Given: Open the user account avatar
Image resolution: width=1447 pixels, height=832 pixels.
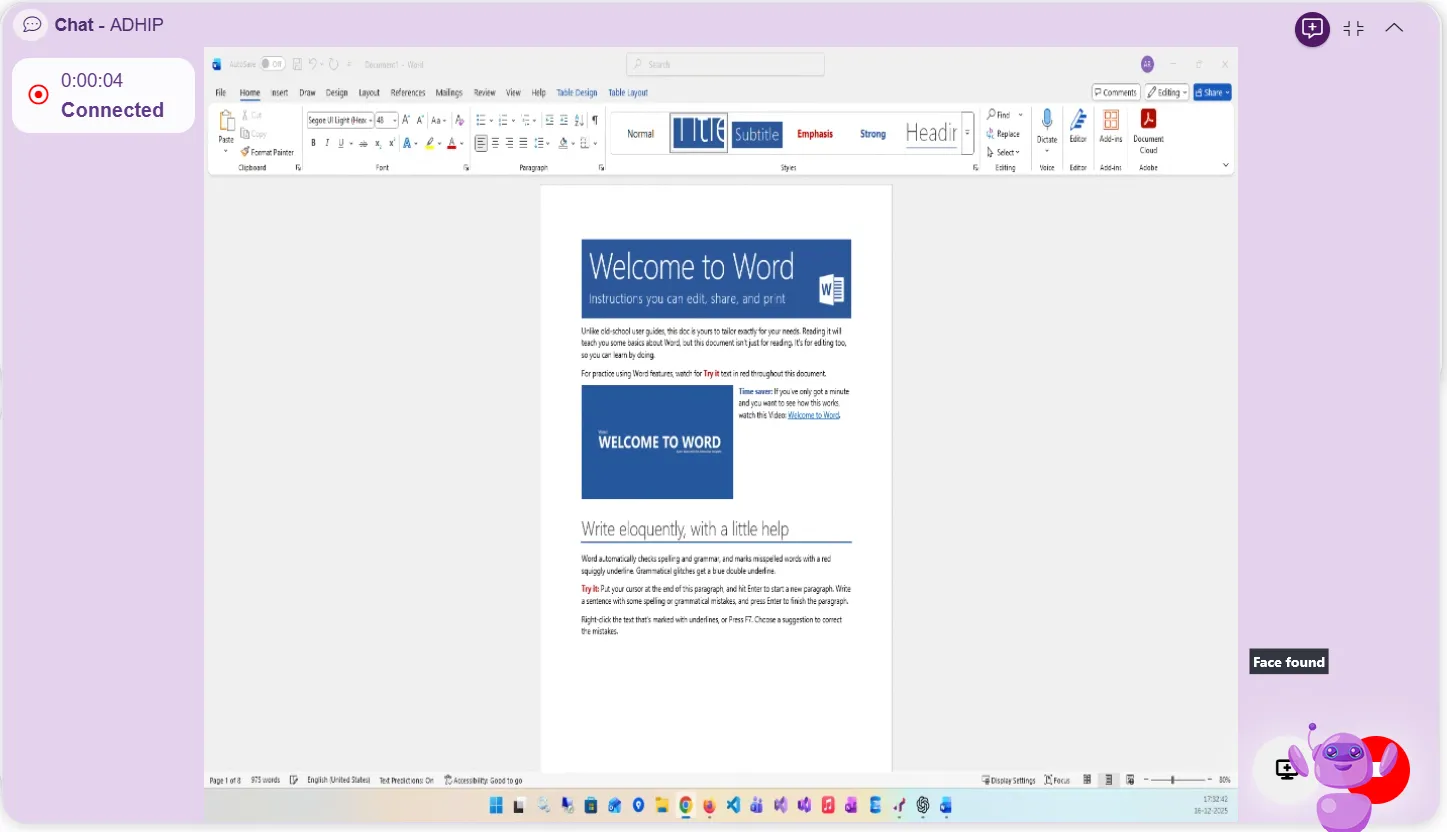Looking at the screenshot, I should tap(1147, 64).
